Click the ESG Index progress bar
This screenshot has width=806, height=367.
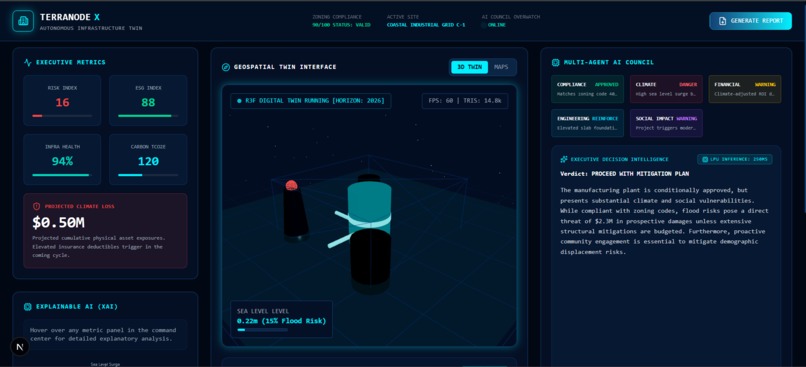pos(148,116)
